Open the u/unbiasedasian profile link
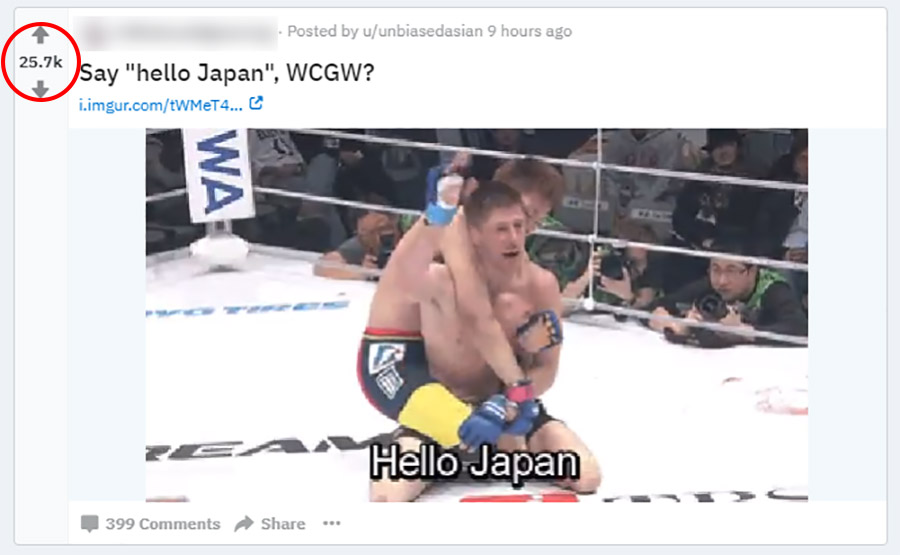900x555 pixels. (422, 31)
